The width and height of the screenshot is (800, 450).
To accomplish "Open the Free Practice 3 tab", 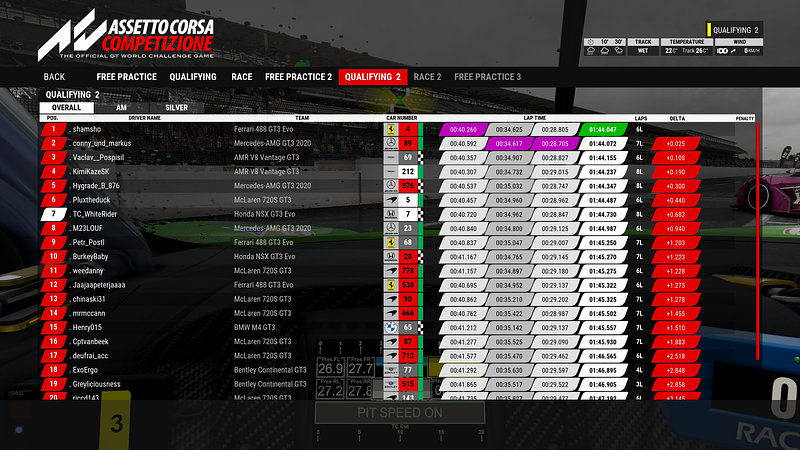I will 487,77.
